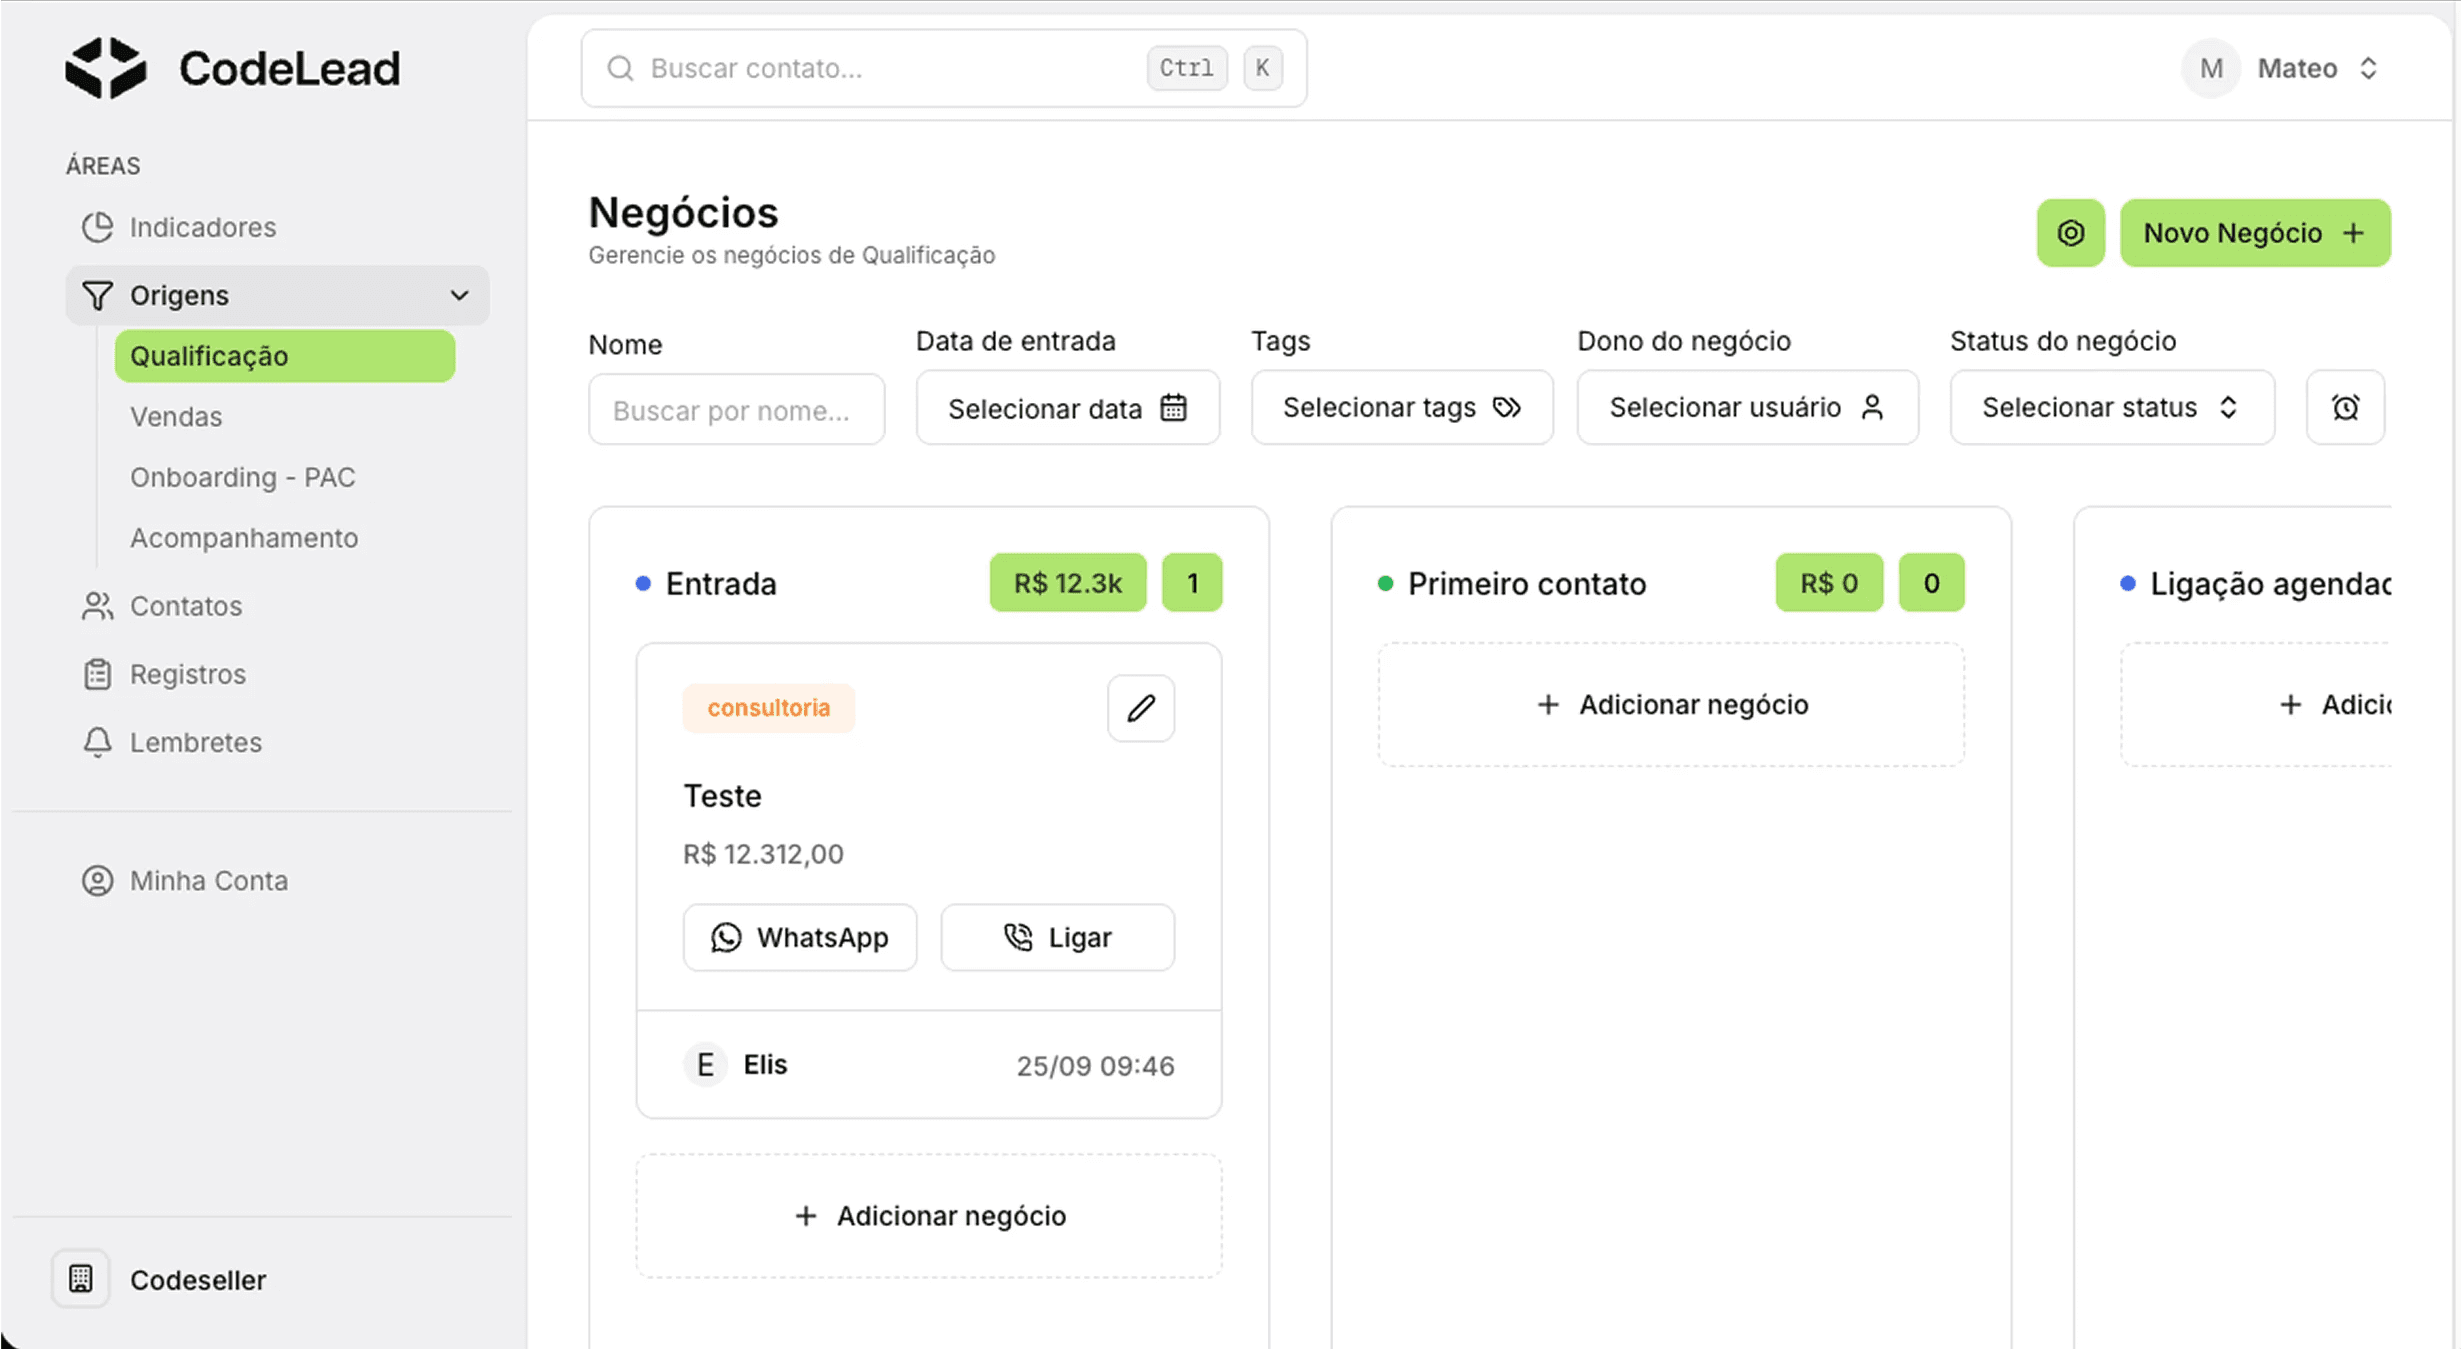Open Minha Conta page
This screenshot has height=1349, width=2461.
click(208, 880)
